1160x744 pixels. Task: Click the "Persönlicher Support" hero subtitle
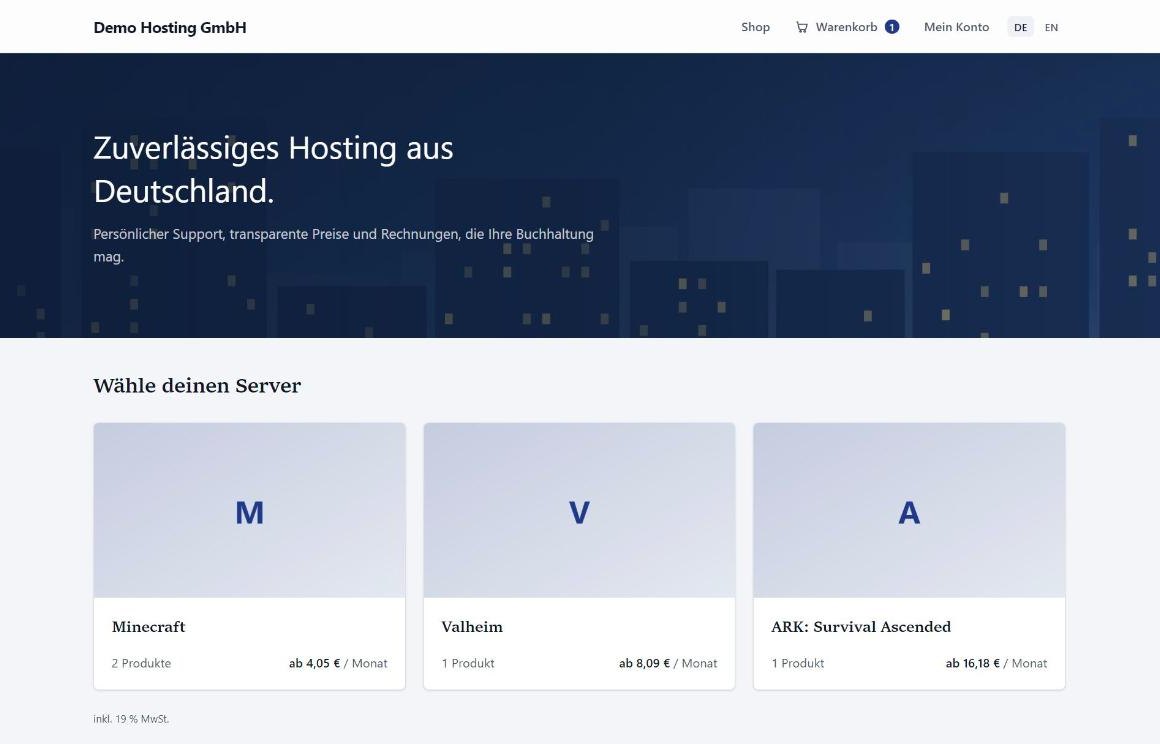pos(343,245)
